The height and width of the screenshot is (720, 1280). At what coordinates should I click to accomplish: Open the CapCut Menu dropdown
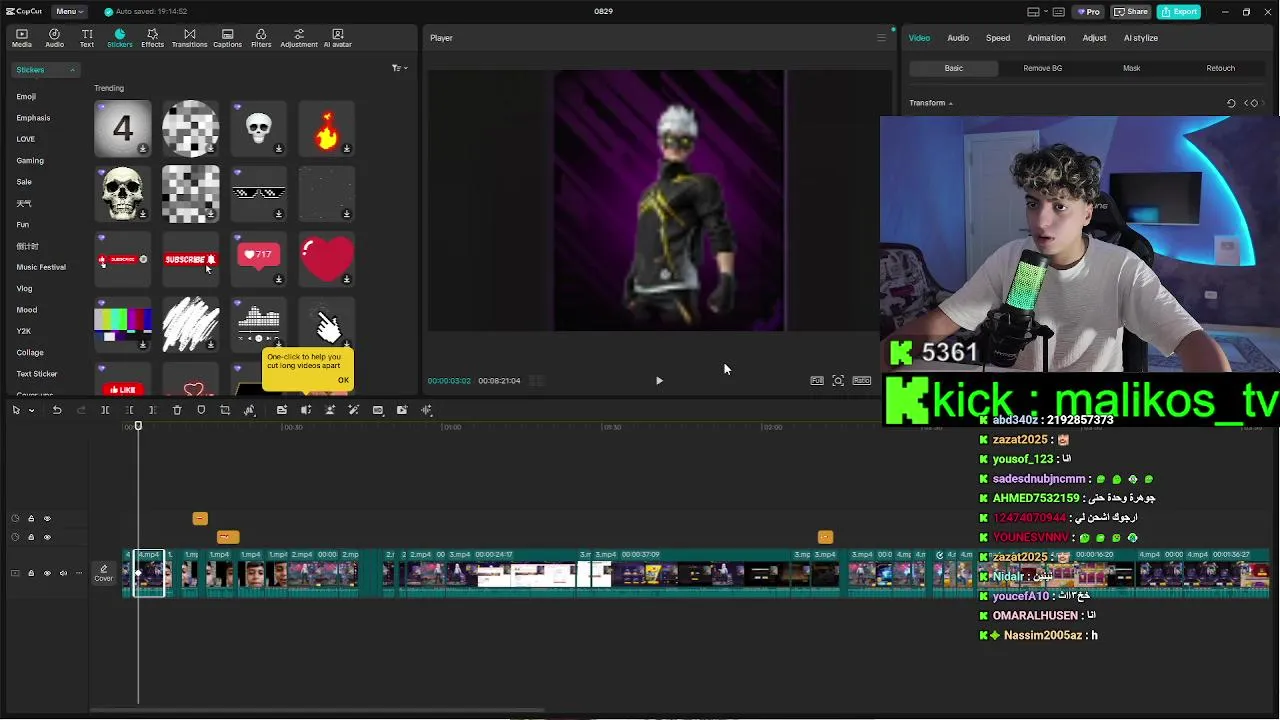point(68,11)
